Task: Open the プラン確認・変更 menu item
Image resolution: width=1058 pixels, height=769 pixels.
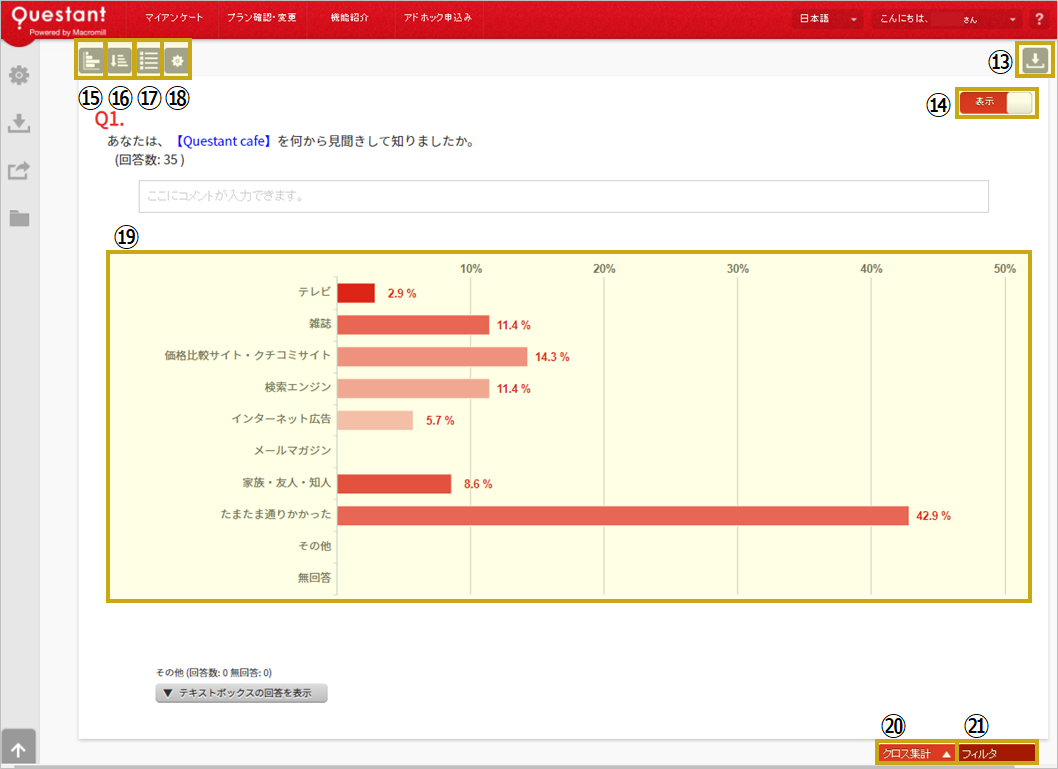Action: 262,19
